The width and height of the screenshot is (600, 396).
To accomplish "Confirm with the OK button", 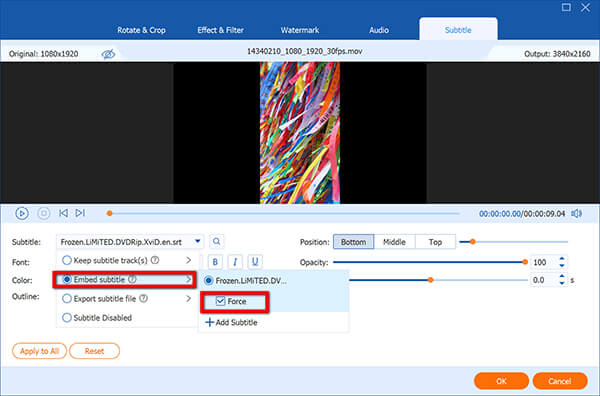I will click(501, 381).
